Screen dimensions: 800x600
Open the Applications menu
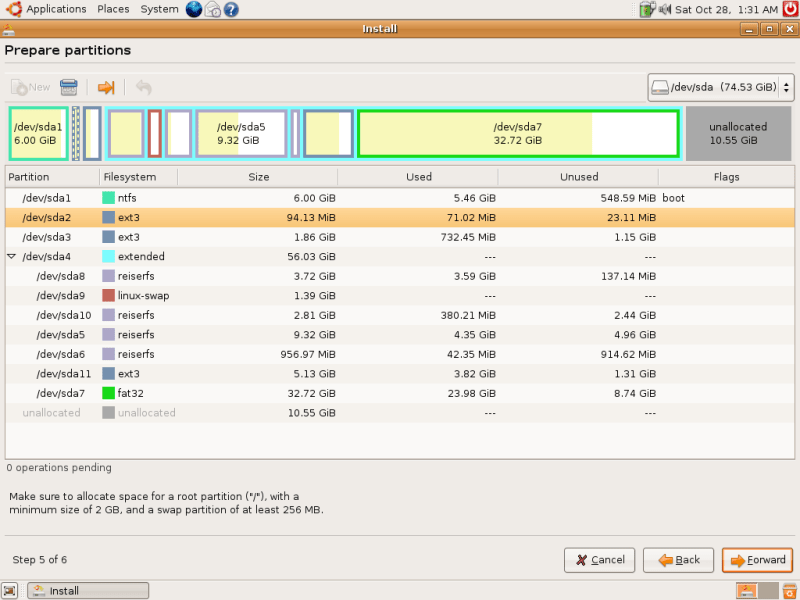pos(46,9)
